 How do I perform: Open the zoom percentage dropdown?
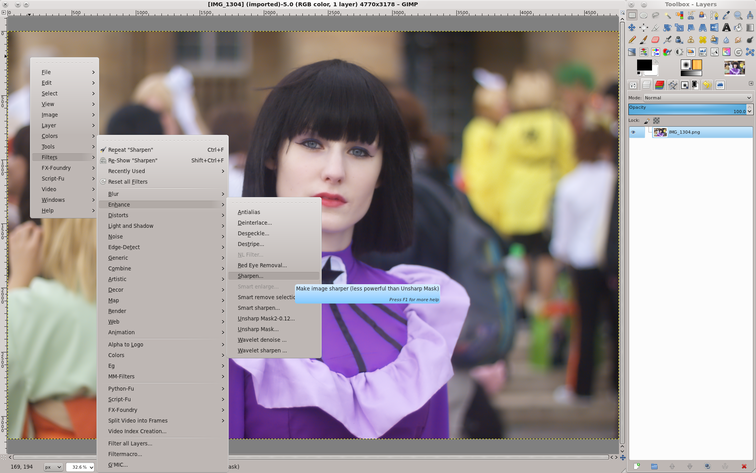[x=81, y=467]
